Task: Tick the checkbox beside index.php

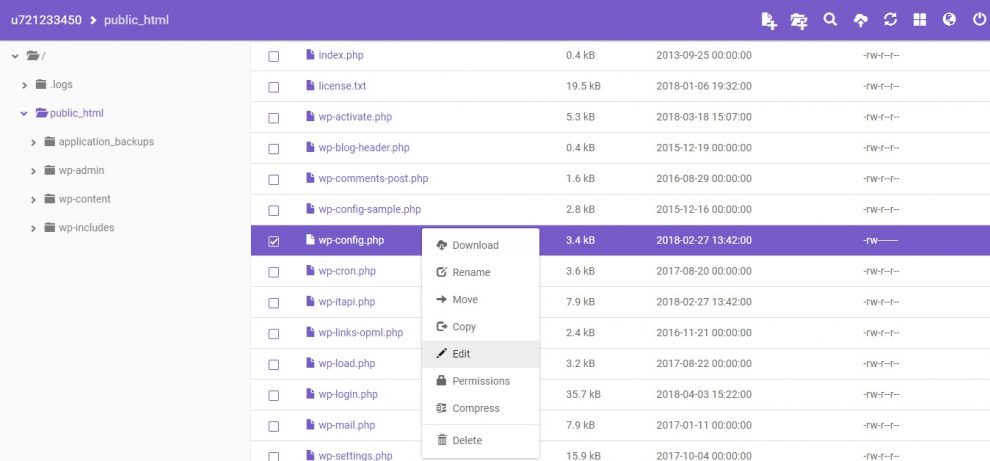Action: [274, 56]
